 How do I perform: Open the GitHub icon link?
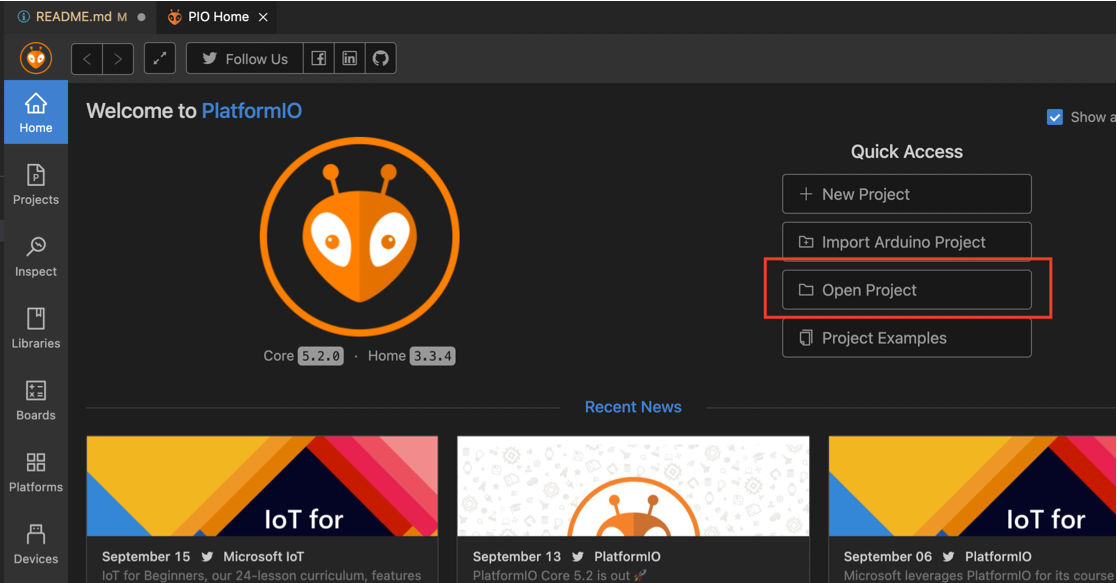tap(381, 58)
